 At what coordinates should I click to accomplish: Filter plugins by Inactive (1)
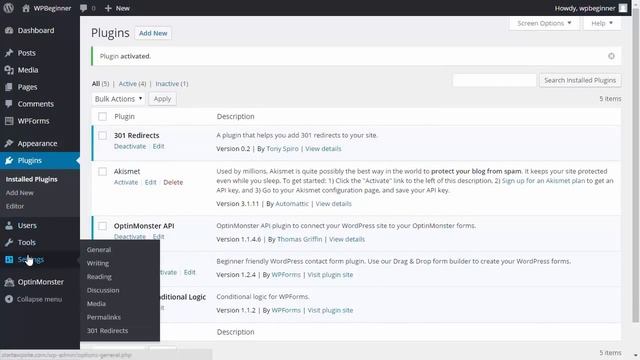click(172, 84)
